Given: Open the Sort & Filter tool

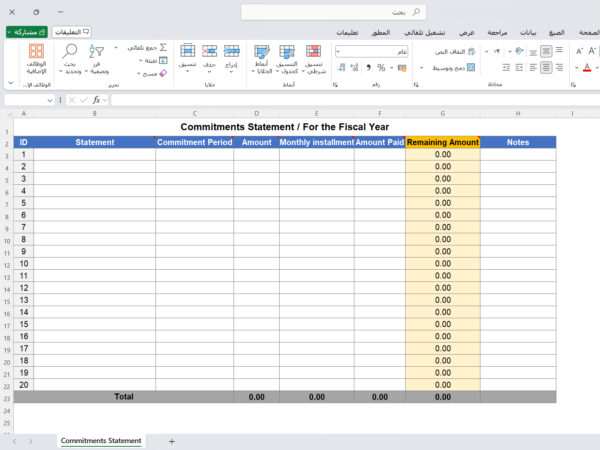Looking at the screenshot, I should point(97,52).
